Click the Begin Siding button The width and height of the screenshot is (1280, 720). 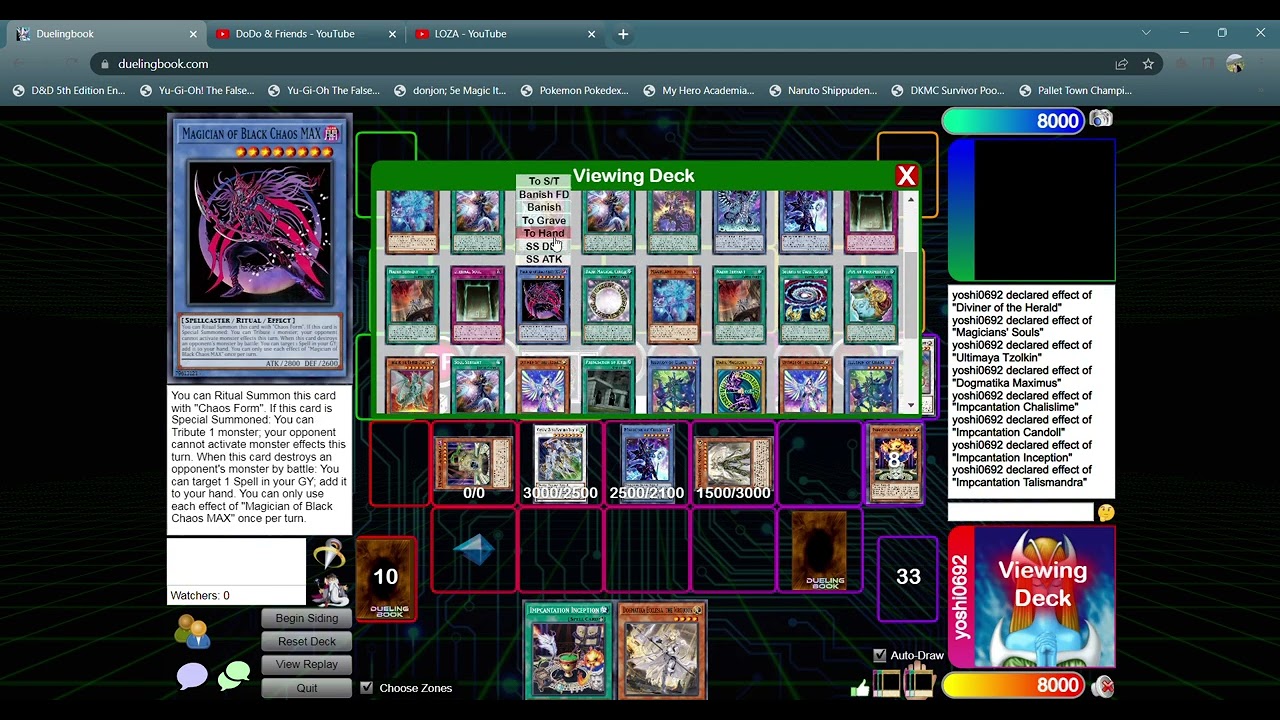pyautogui.click(x=306, y=618)
